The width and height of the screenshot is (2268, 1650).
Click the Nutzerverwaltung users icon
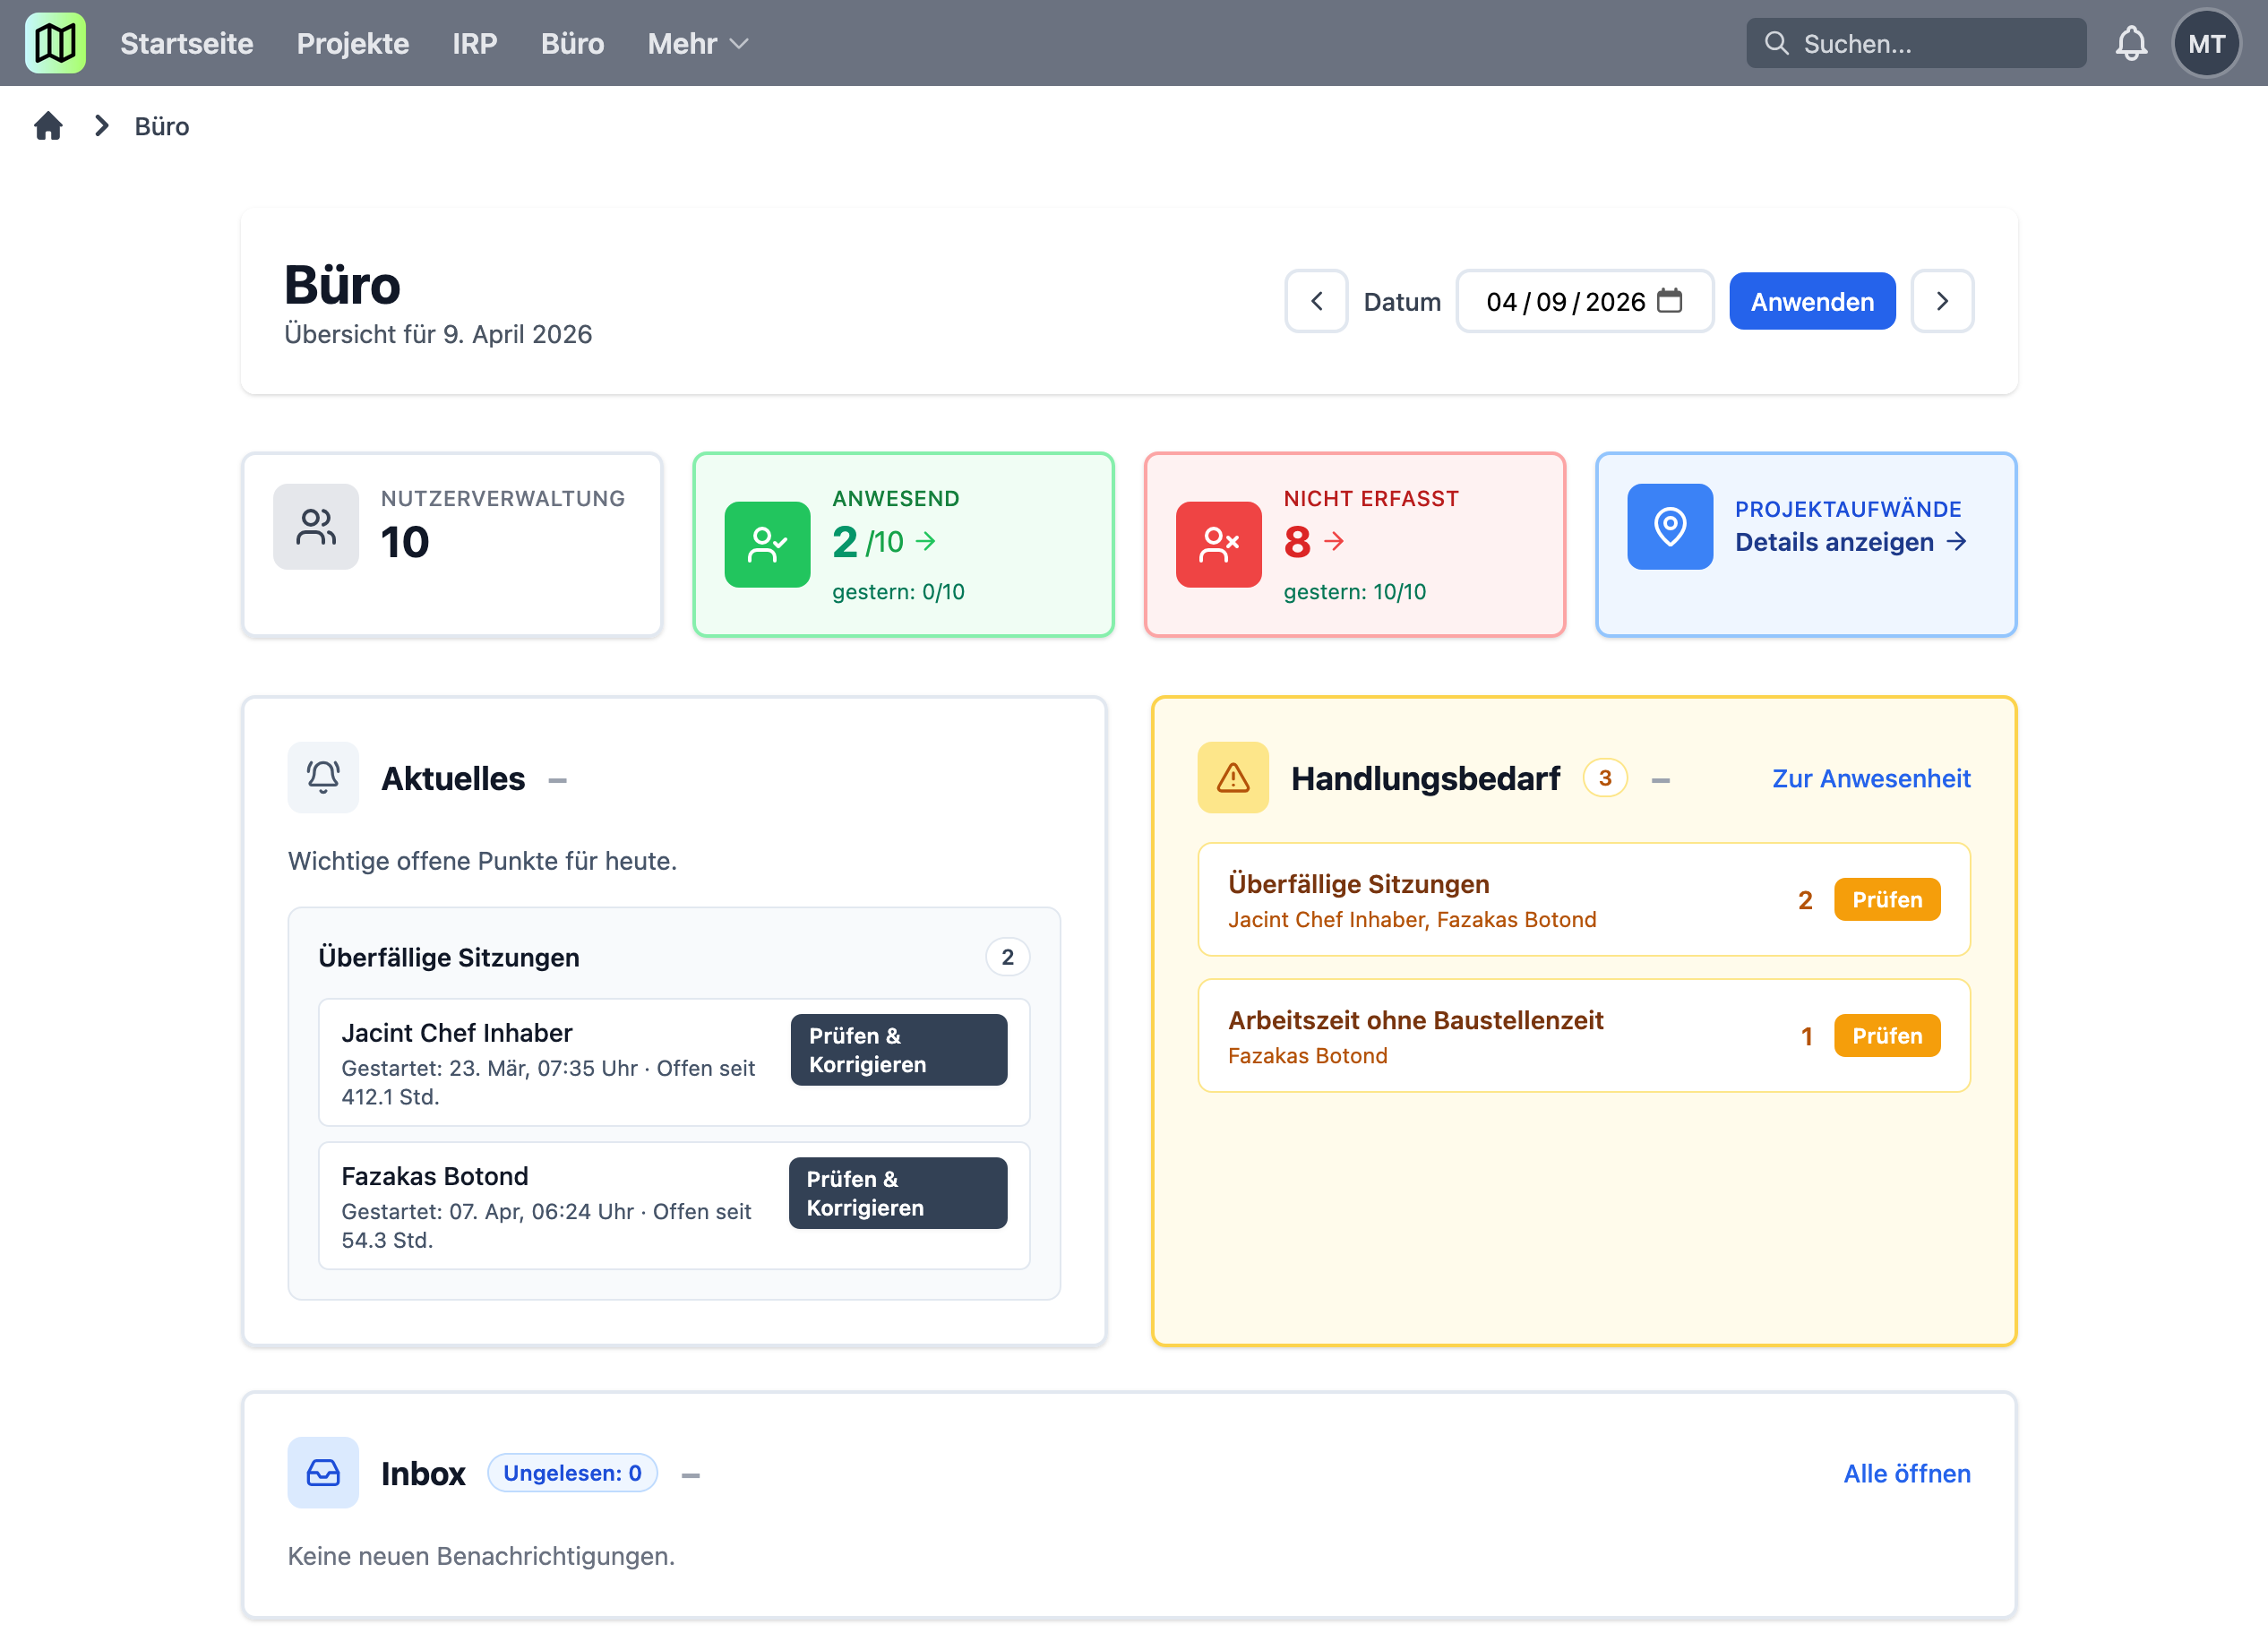(x=316, y=527)
